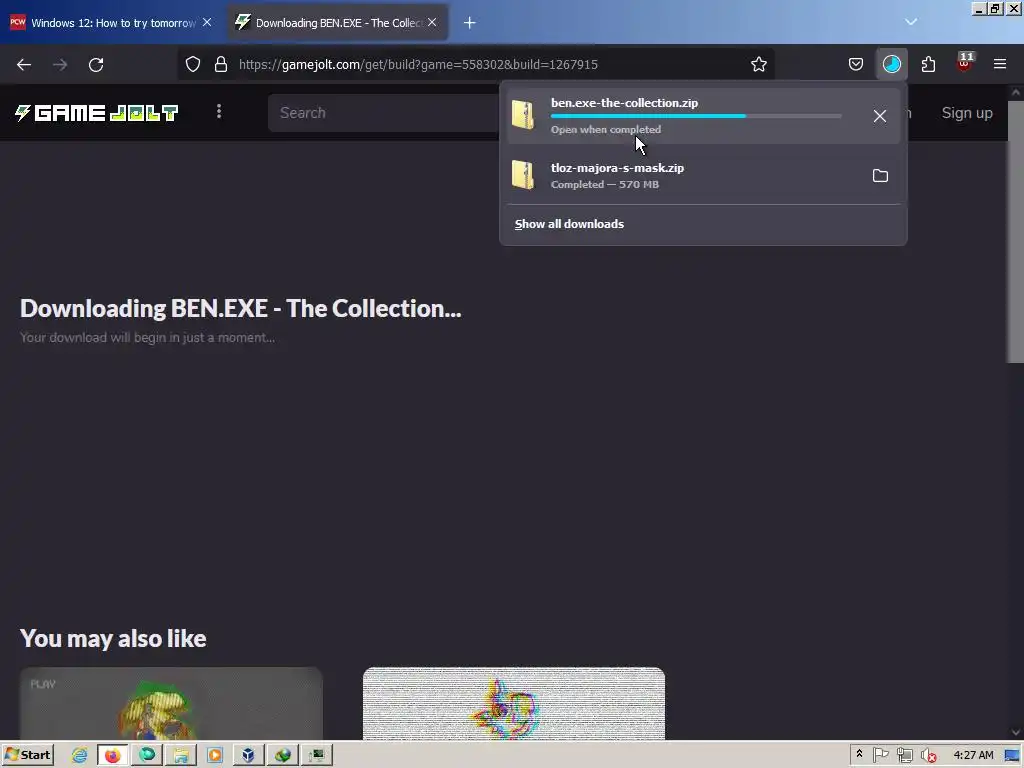Viewport: 1024px width, 768px height.
Task: Toggle the Firefox downloads panel button
Action: [891, 65]
